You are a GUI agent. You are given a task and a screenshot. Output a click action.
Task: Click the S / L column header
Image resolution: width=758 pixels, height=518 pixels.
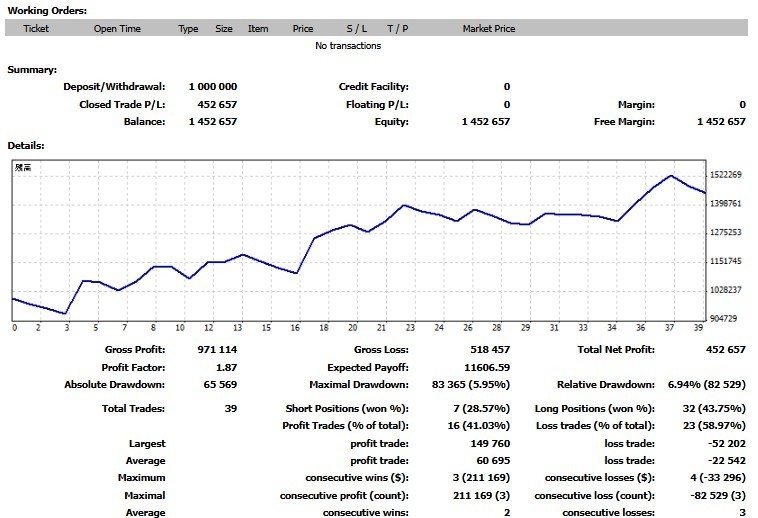coord(357,29)
